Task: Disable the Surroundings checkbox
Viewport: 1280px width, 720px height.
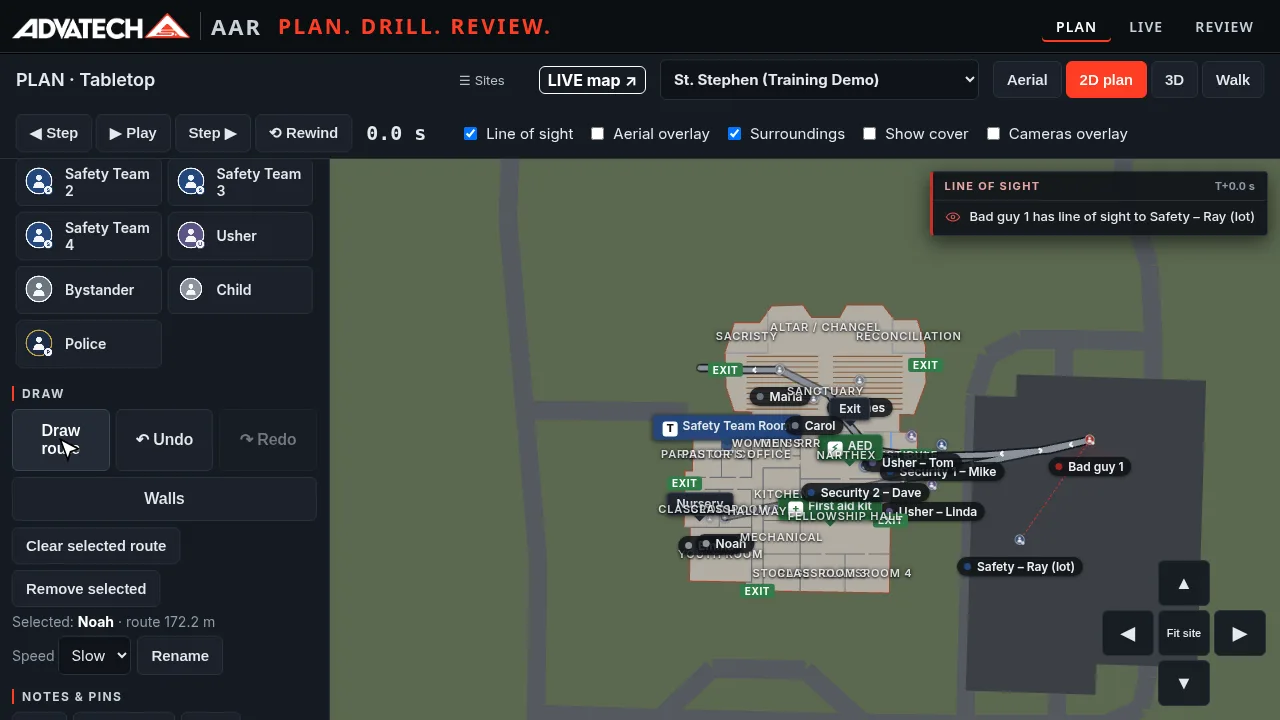Action: point(735,133)
